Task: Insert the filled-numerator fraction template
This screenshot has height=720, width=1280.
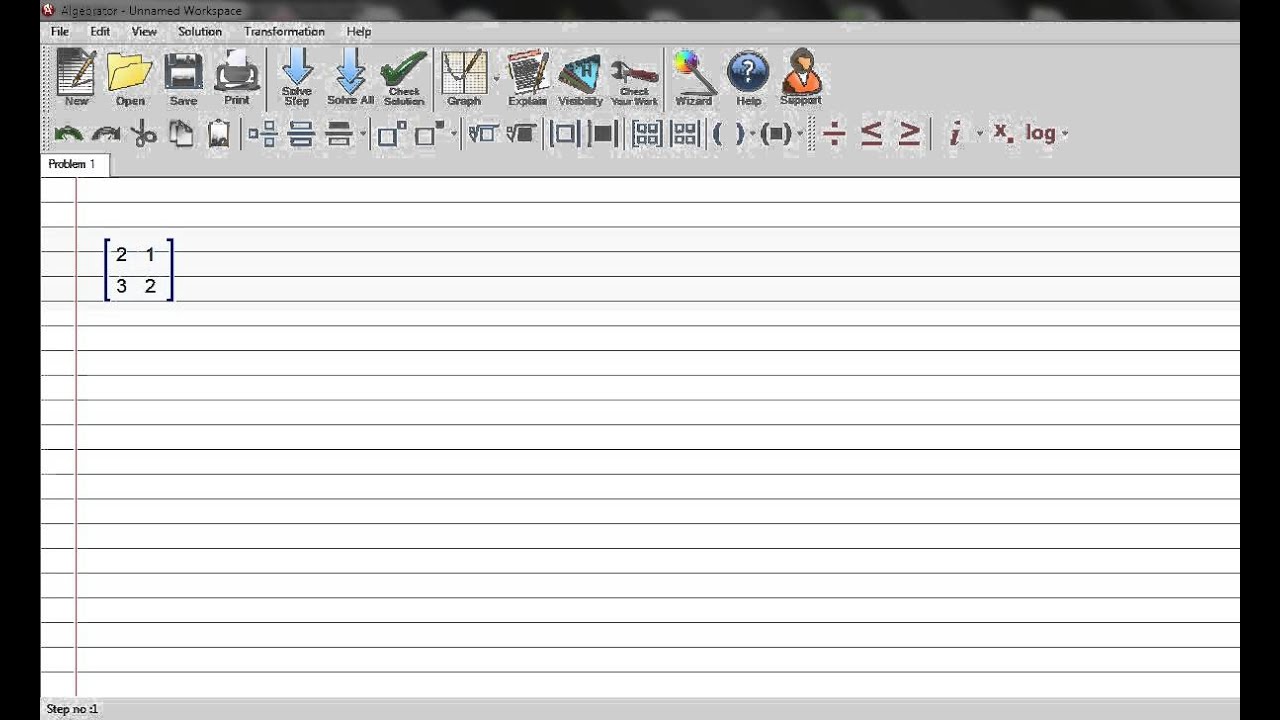Action: tap(340, 133)
